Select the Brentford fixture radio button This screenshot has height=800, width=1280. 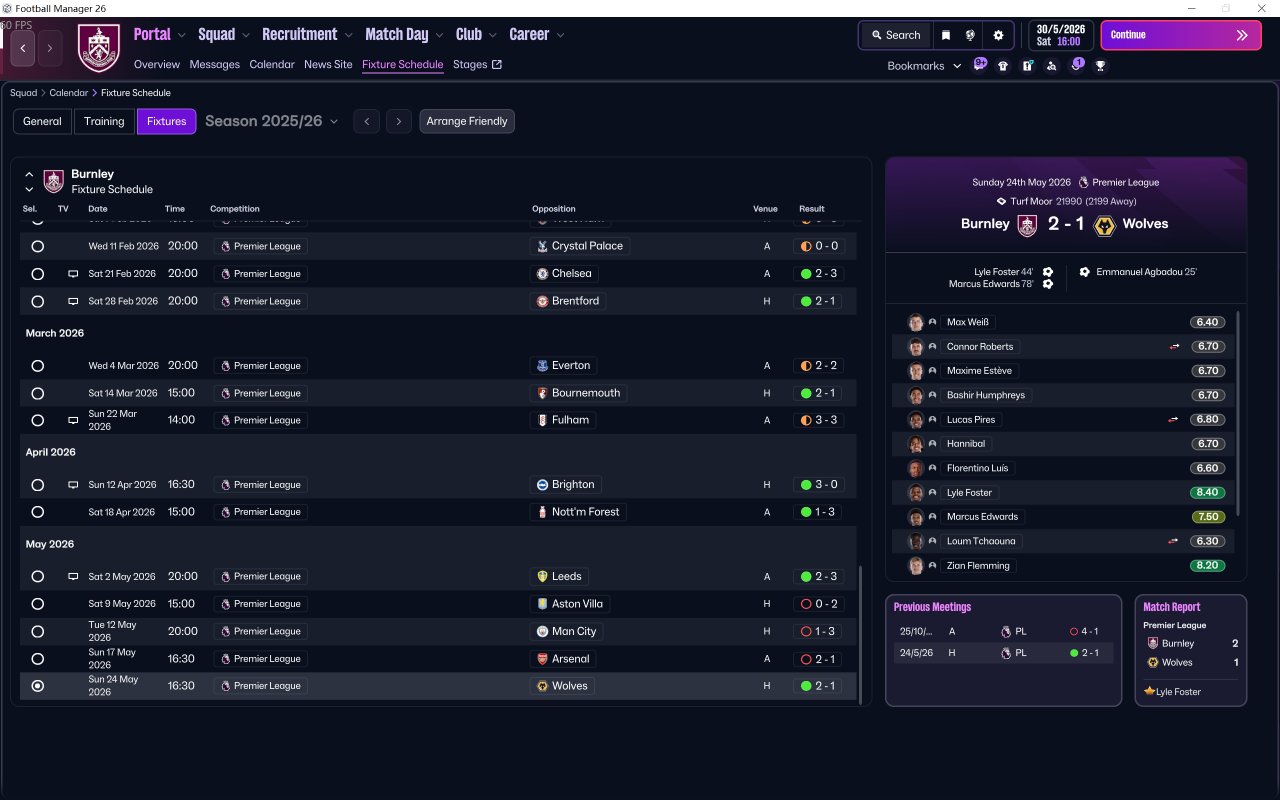[38, 301]
